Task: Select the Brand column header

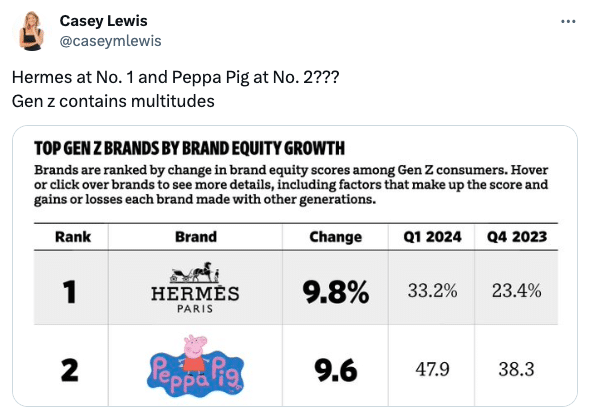Action: 196,237
